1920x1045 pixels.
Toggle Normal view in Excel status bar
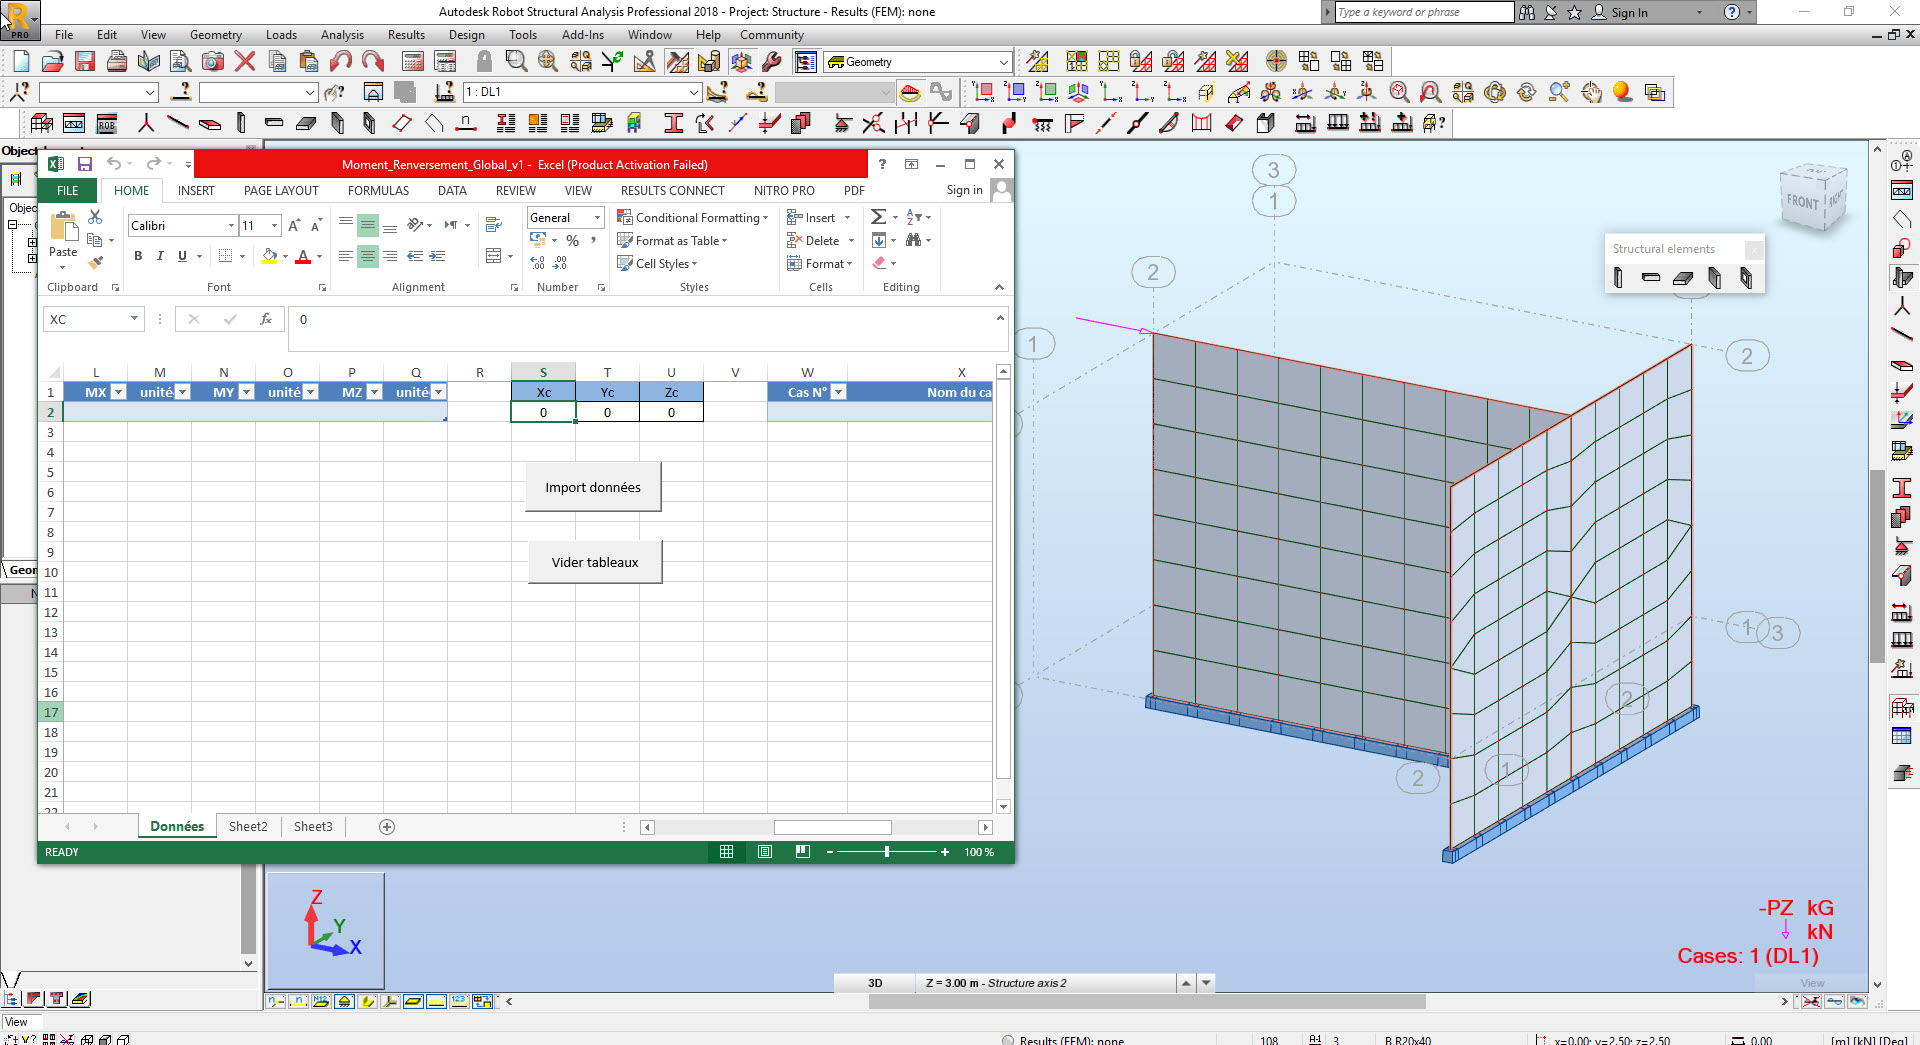click(726, 852)
